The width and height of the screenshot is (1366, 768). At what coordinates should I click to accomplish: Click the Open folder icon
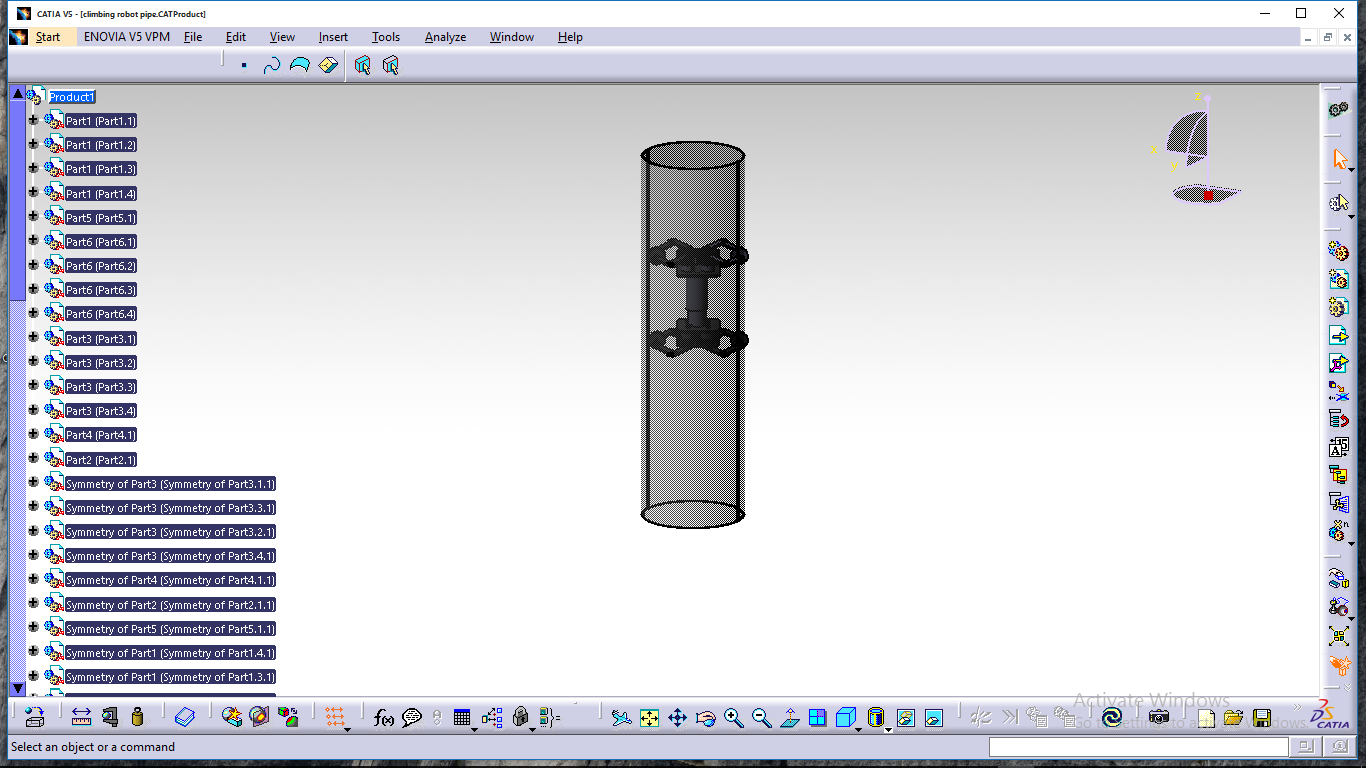1233,717
